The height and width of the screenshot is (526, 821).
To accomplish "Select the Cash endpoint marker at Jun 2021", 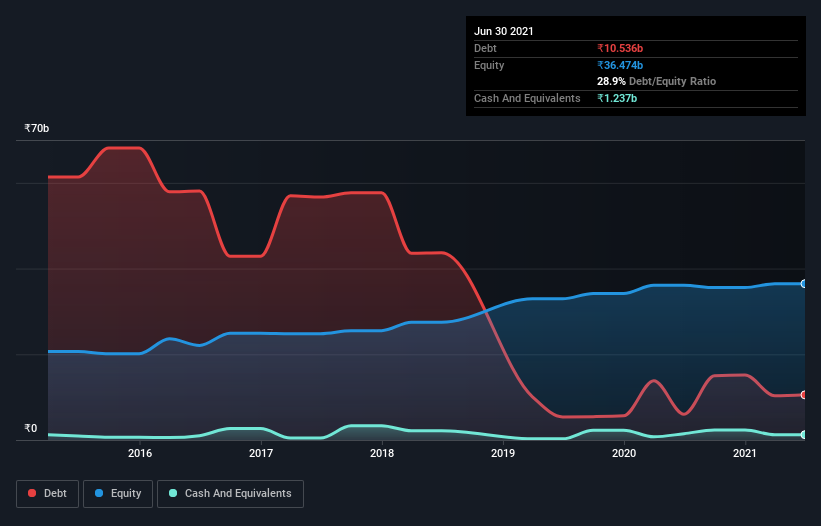I will pos(804,434).
